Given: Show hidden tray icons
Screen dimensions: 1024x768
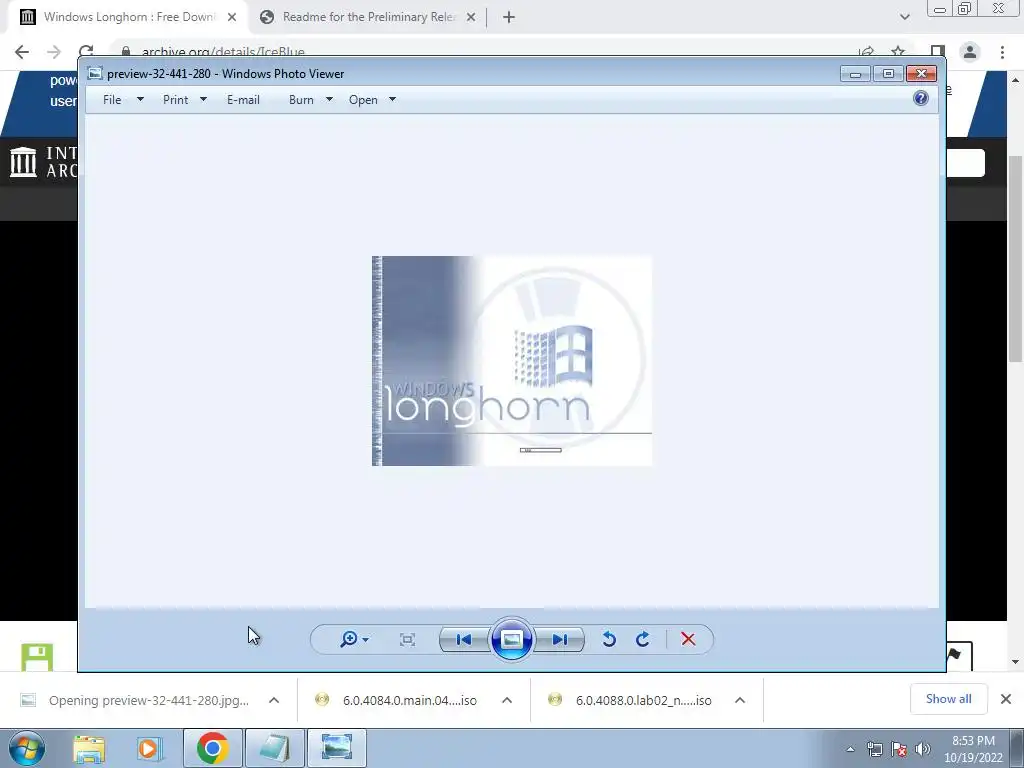Looking at the screenshot, I should pos(850,749).
